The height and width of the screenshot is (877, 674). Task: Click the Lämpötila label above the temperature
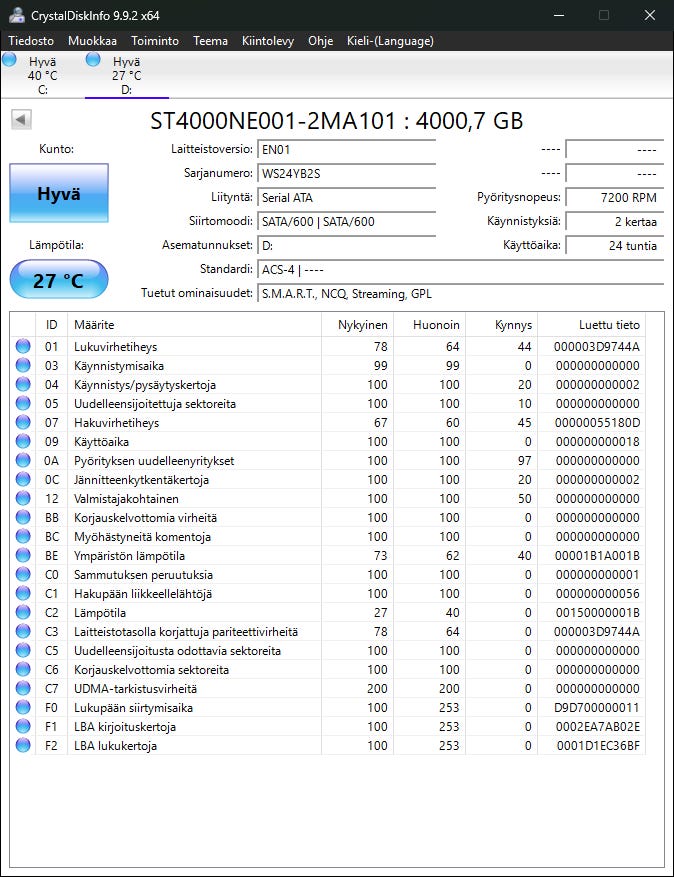tap(56, 245)
